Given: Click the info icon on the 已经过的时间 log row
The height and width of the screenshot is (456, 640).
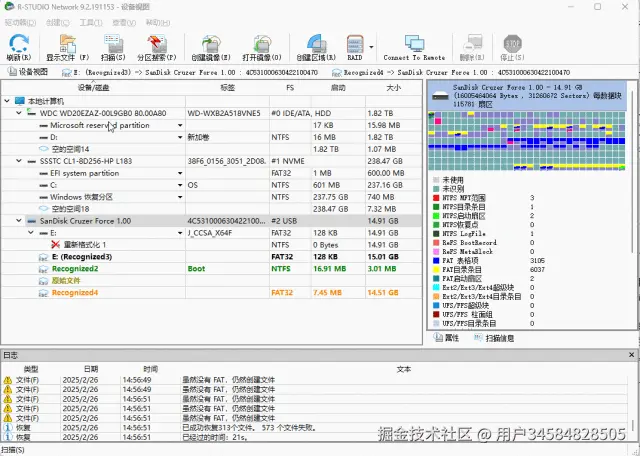Looking at the screenshot, I should coord(7,437).
